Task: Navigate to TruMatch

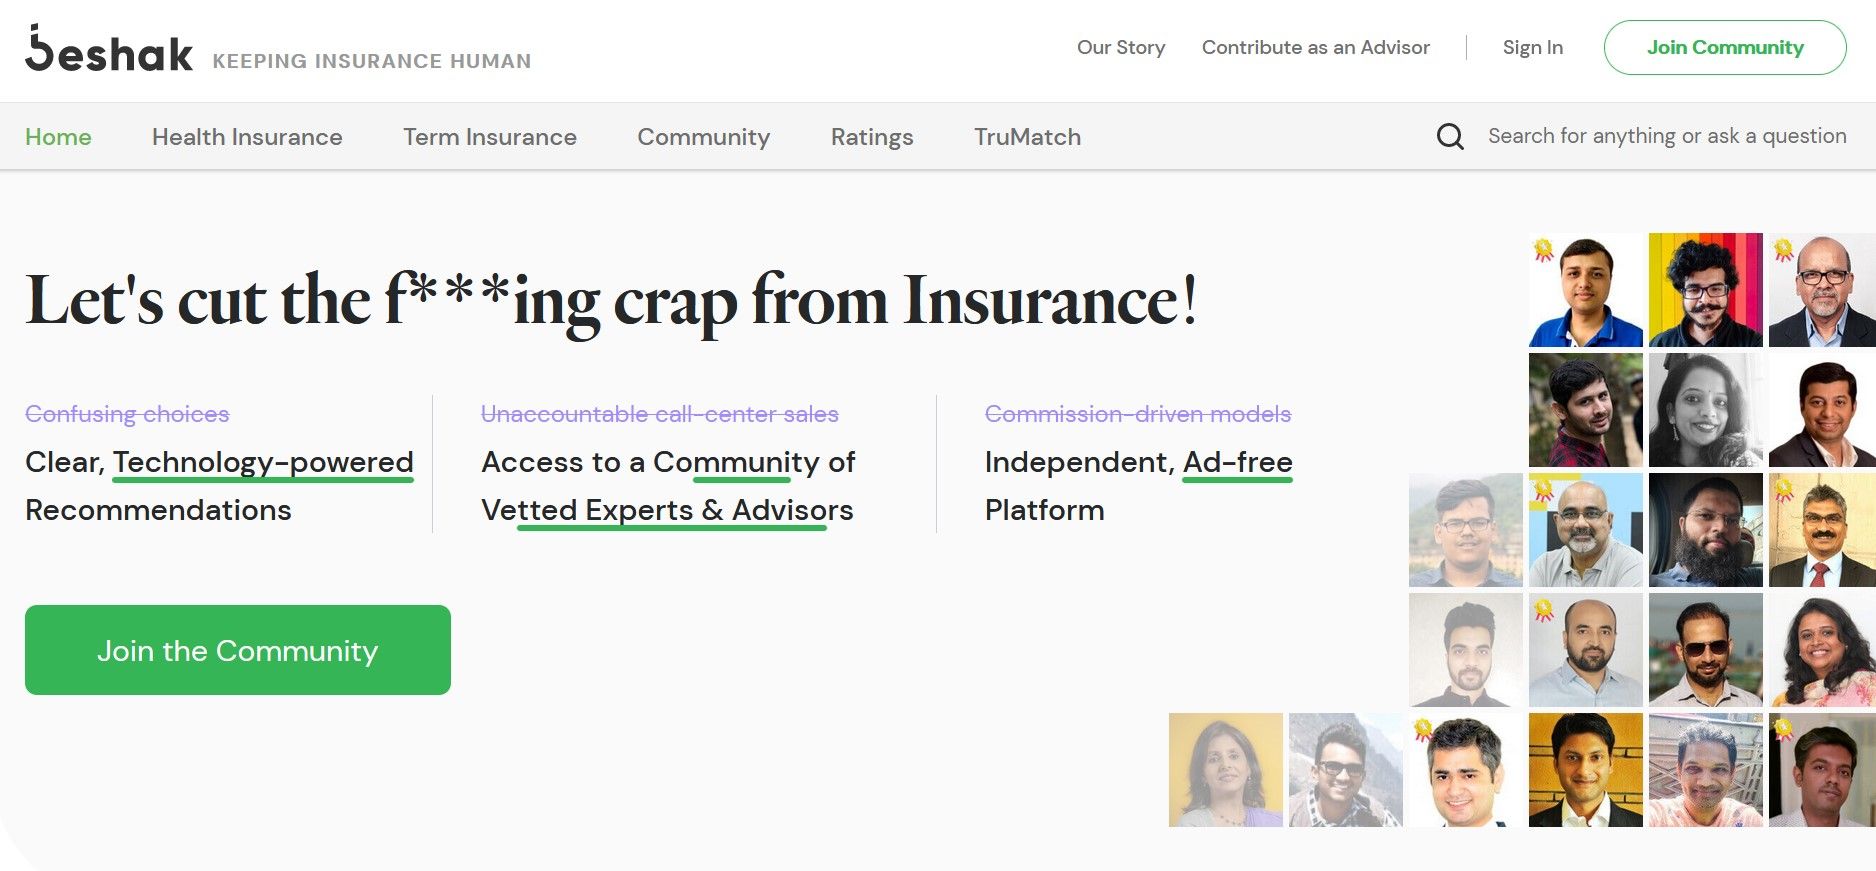Action: pyautogui.click(x=1027, y=137)
